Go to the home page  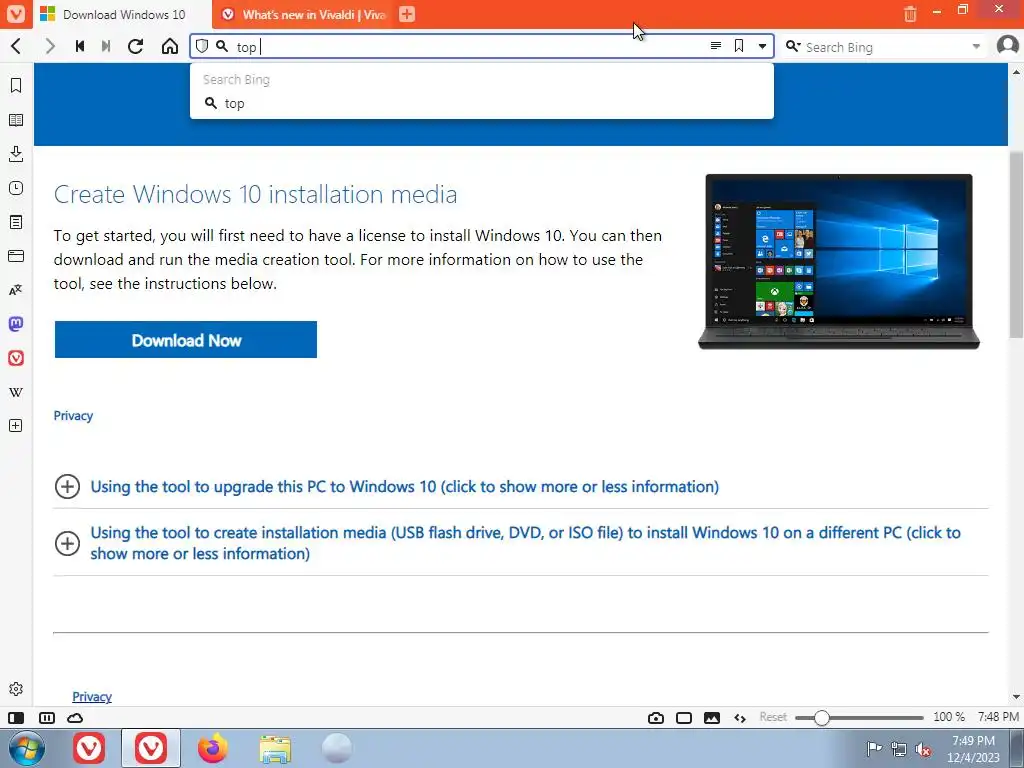pos(170,46)
